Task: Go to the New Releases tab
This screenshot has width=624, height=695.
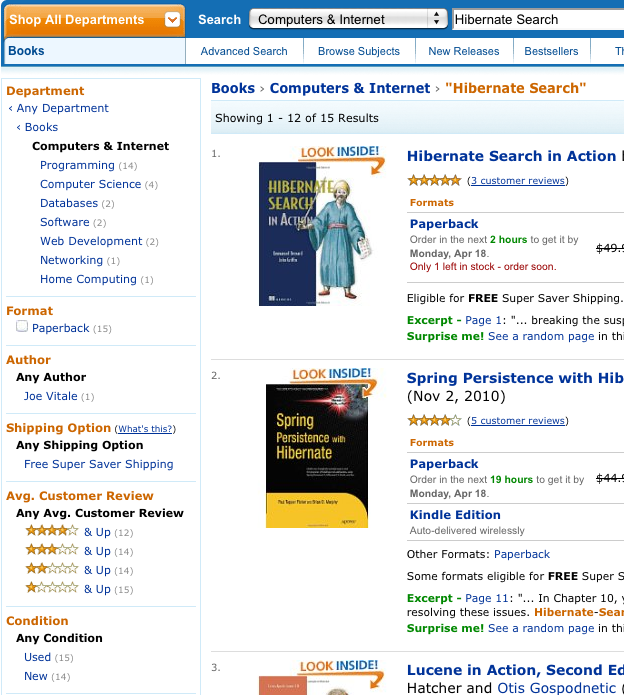Action: [463, 51]
